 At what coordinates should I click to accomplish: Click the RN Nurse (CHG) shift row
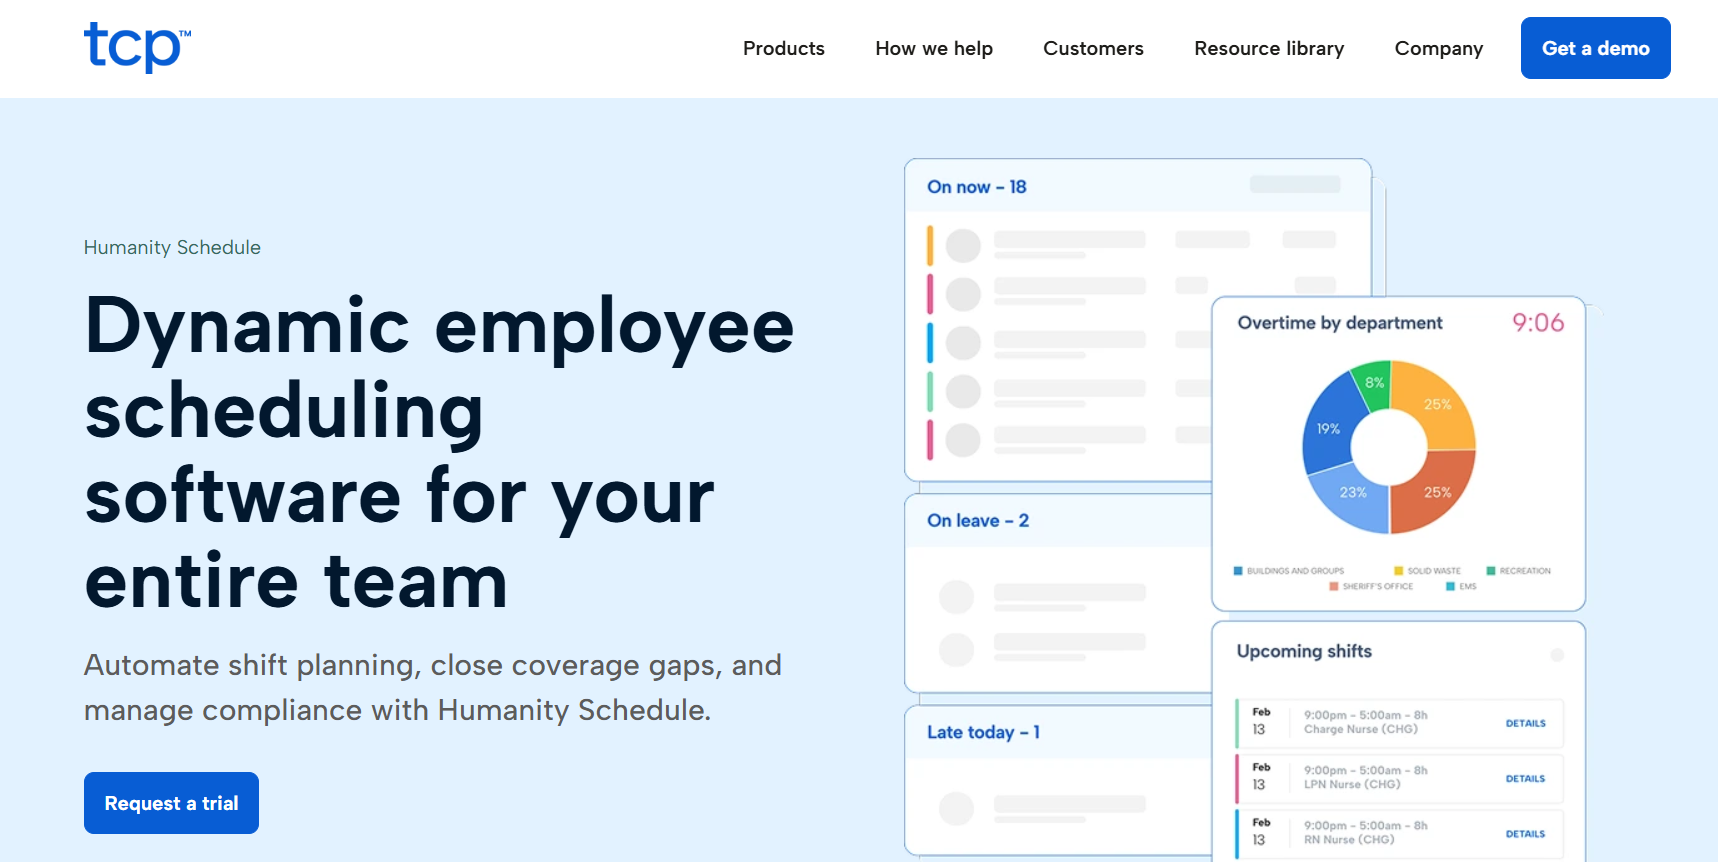pyautogui.click(x=1399, y=833)
